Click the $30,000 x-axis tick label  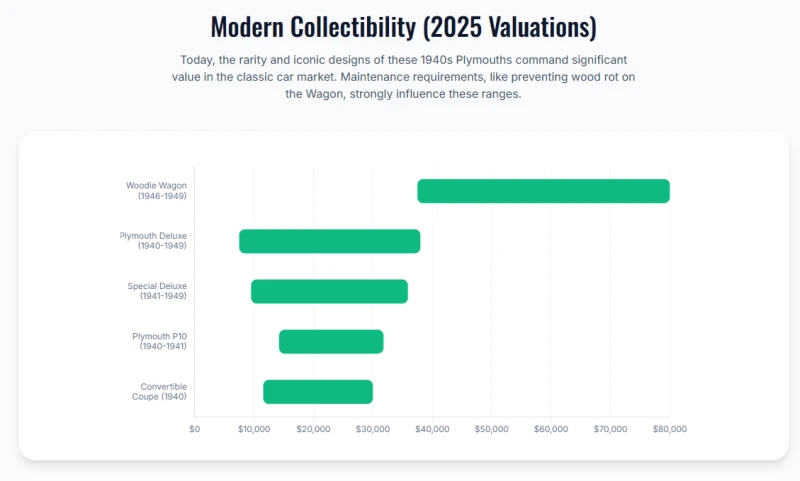[373, 429]
